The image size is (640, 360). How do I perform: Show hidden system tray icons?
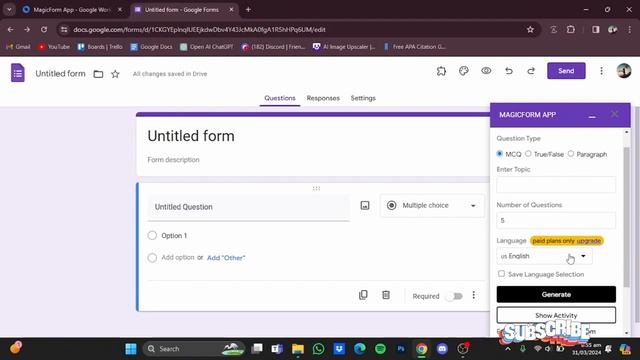coord(508,349)
